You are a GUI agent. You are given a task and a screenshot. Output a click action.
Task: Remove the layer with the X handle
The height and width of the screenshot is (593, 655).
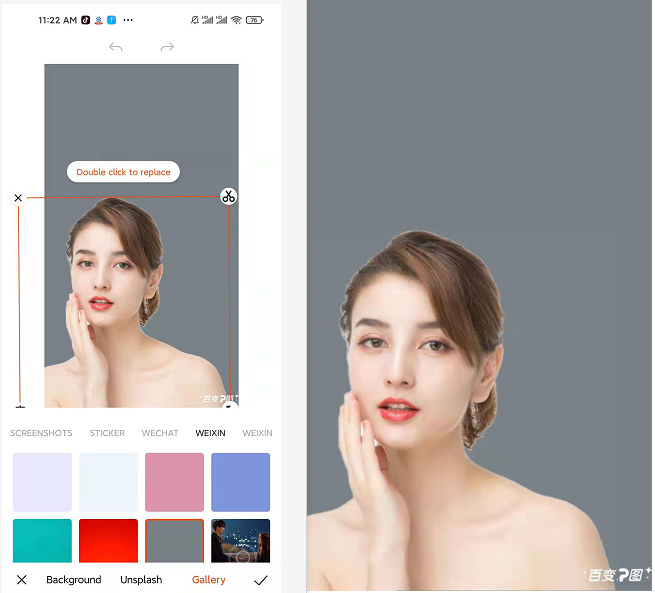pyautogui.click(x=18, y=198)
